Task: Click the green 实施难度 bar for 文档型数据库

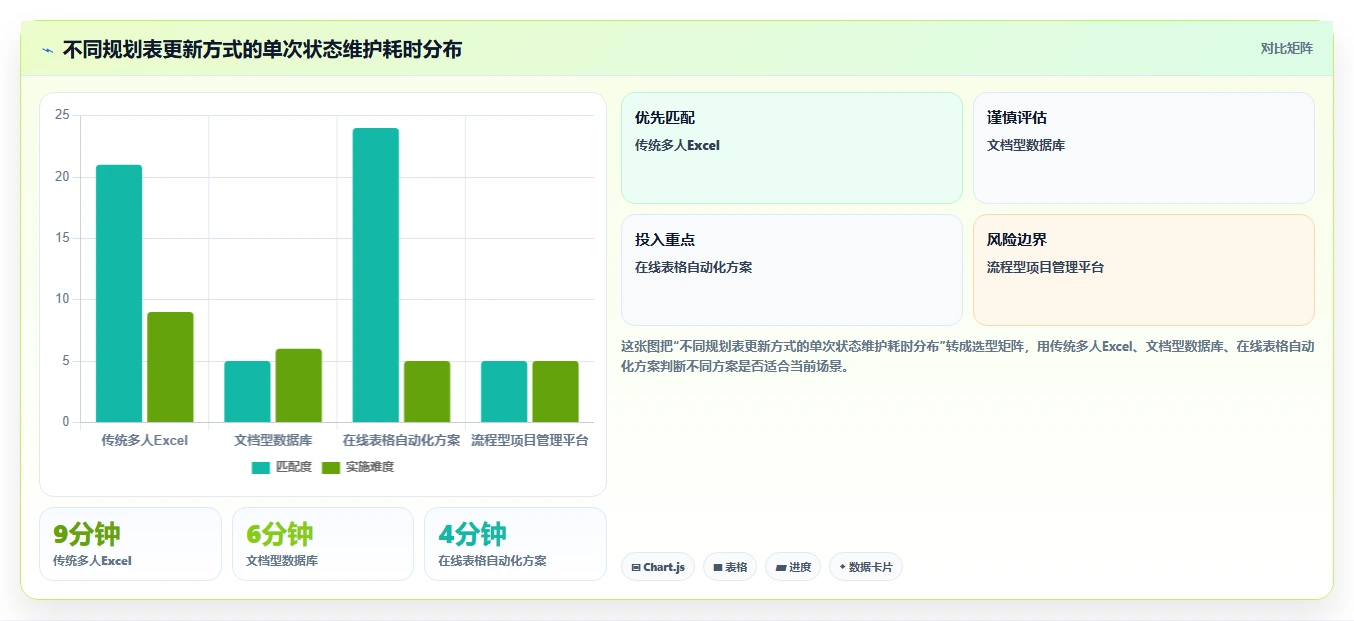Action: point(298,385)
